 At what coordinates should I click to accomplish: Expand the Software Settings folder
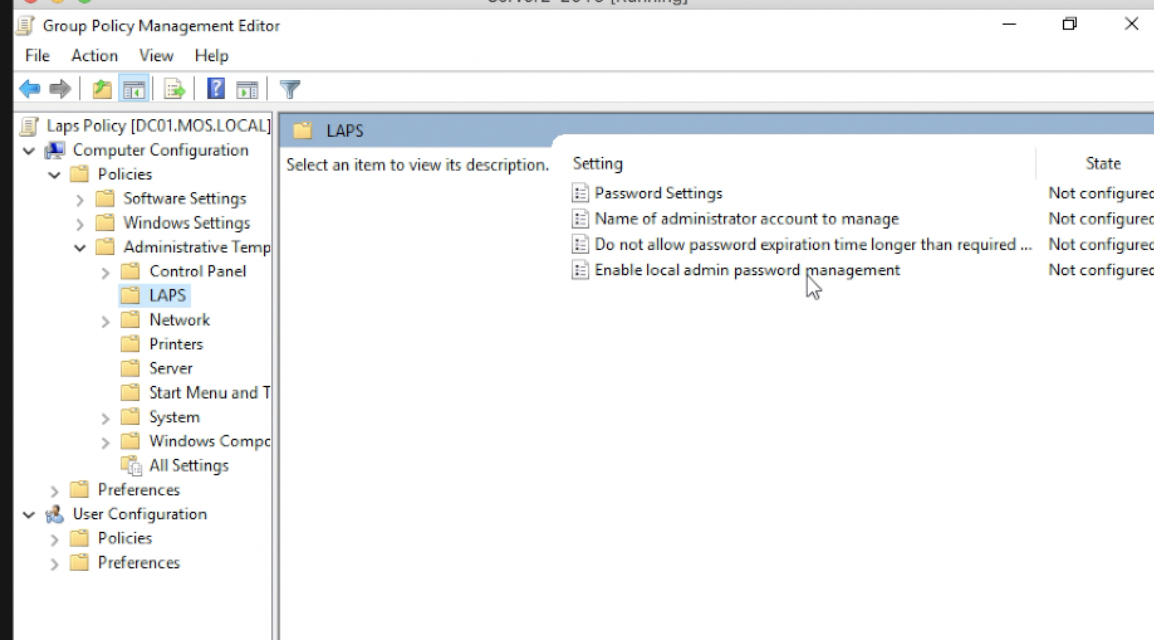tap(80, 199)
